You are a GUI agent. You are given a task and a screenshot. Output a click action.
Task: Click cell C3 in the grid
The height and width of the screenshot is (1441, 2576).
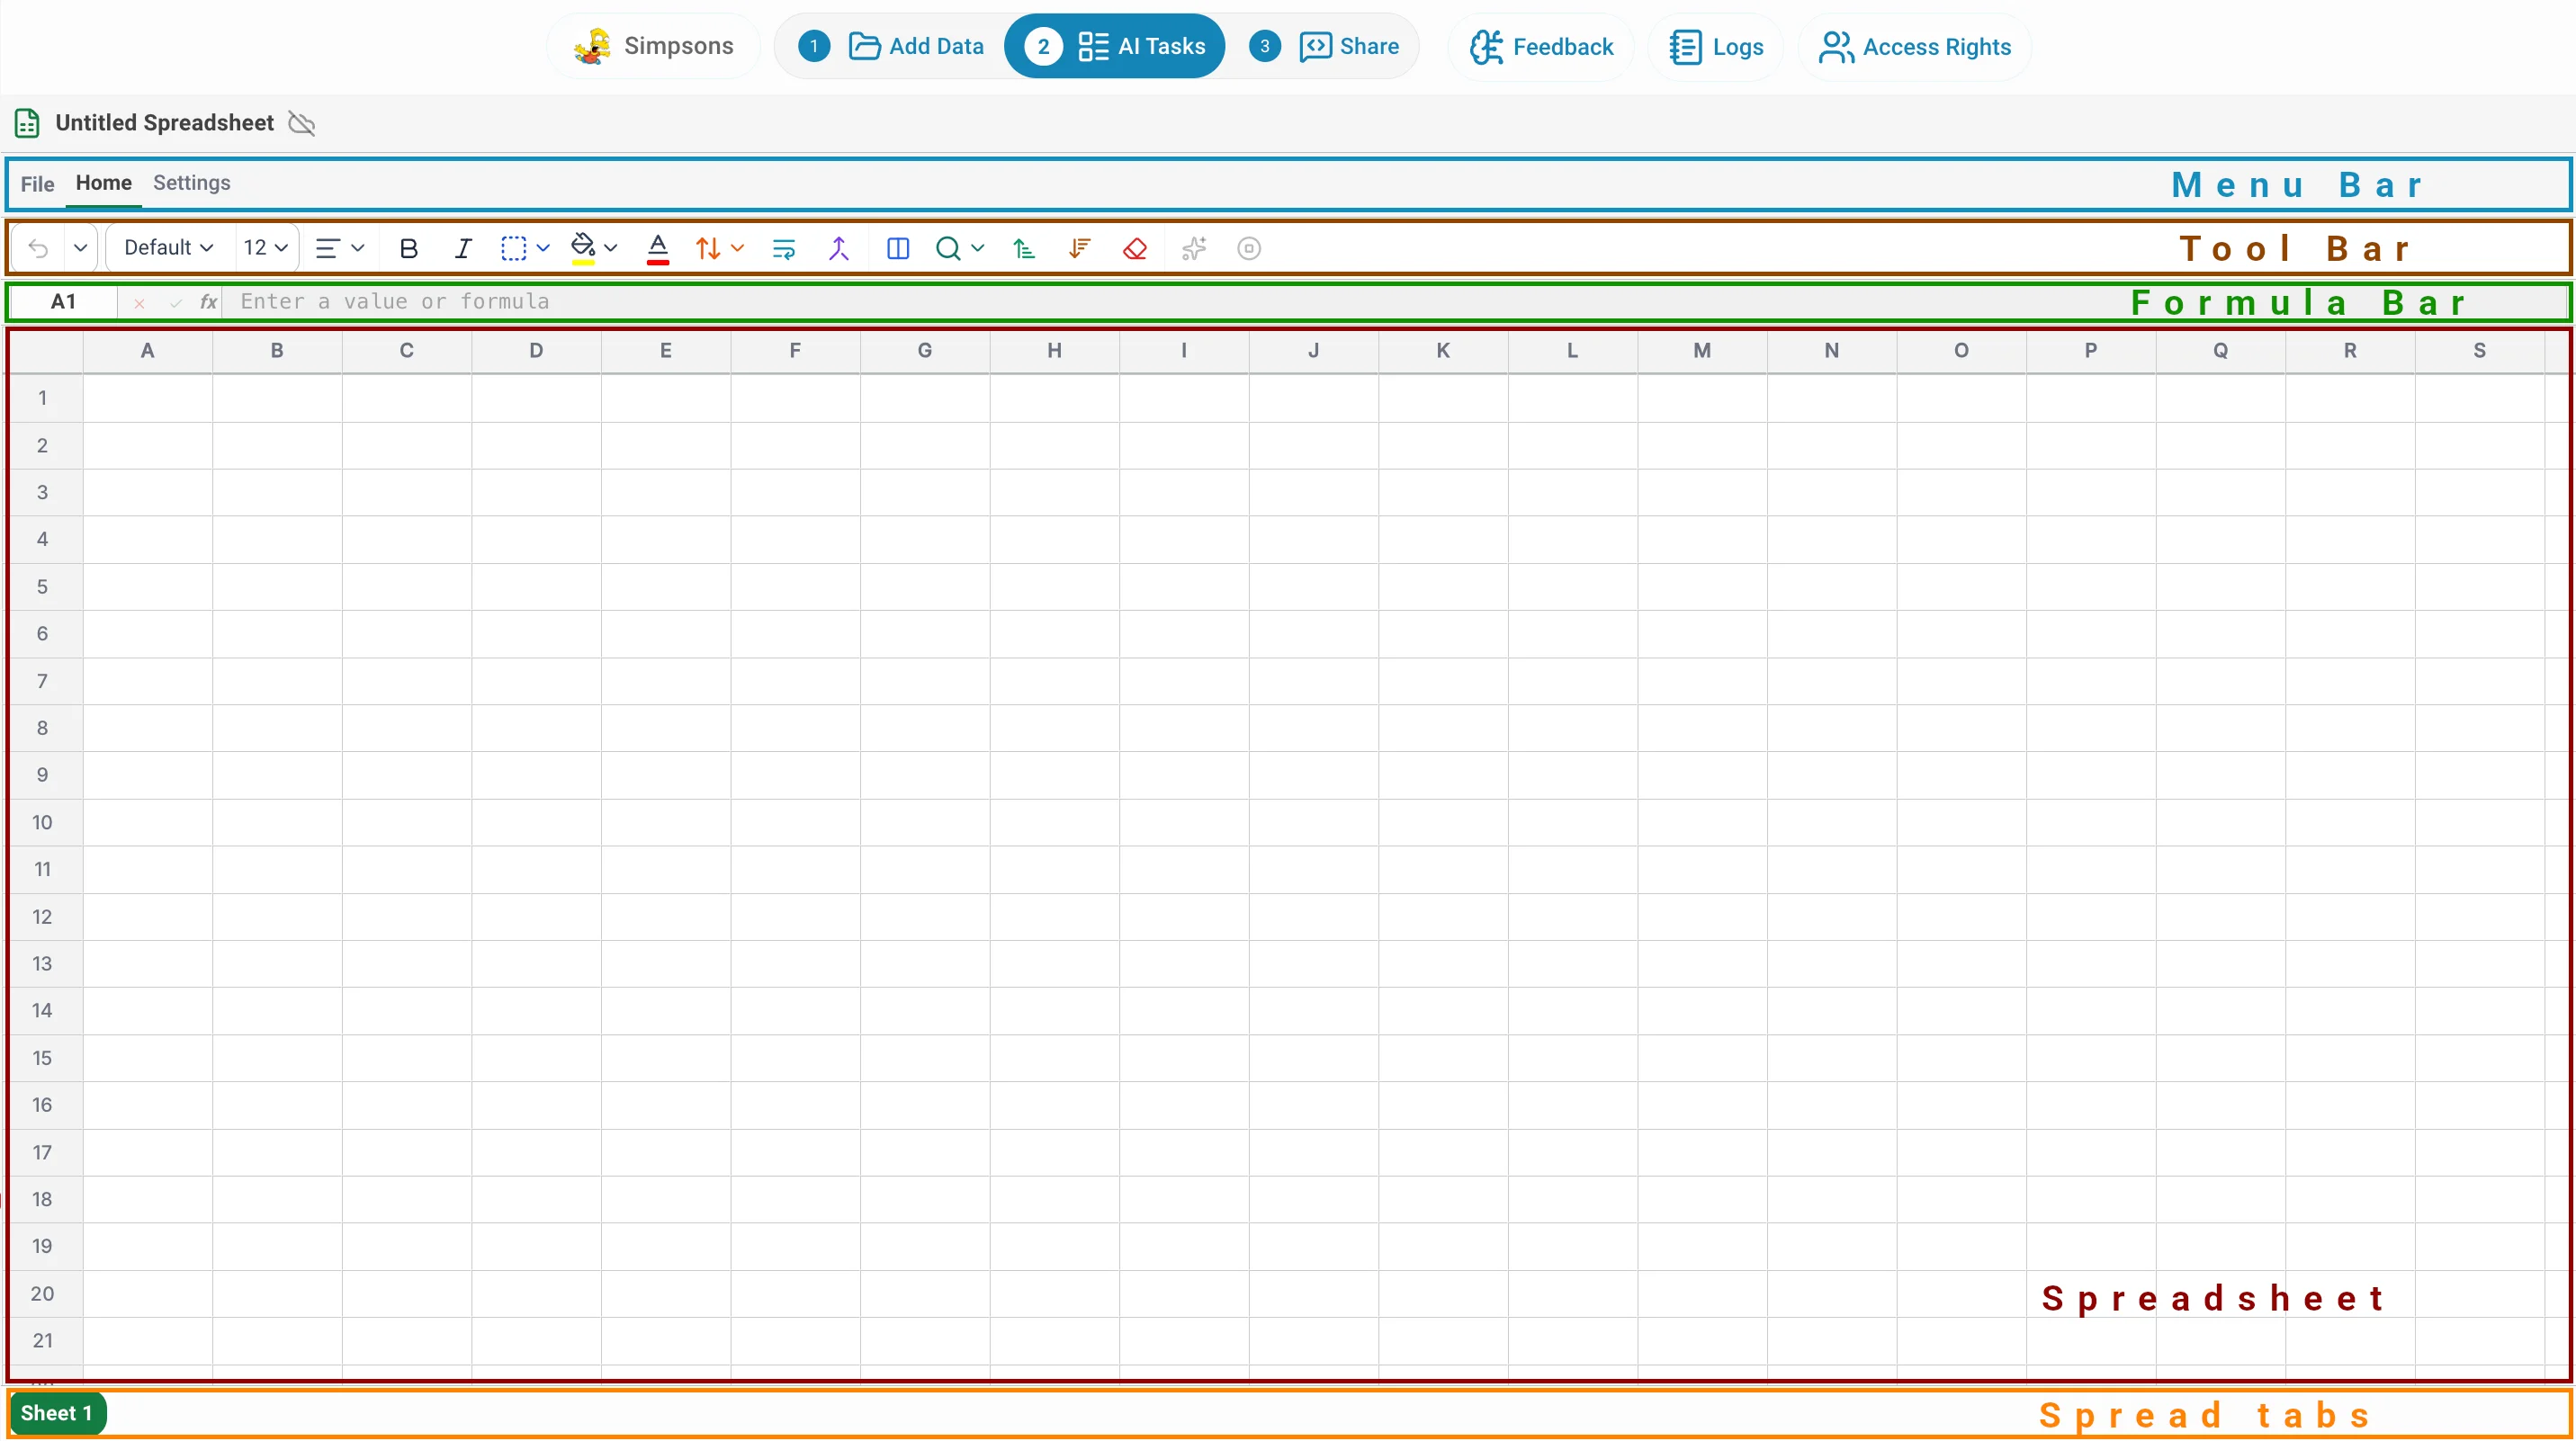coord(406,492)
